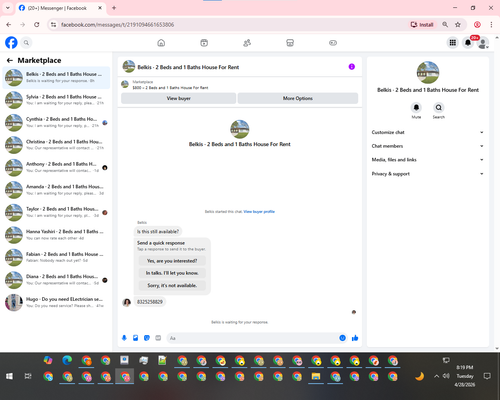Image resolution: width=500 pixels, height=400 pixels.
Task: Open the Gaming icon in top nav
Action: coord(333,43)
